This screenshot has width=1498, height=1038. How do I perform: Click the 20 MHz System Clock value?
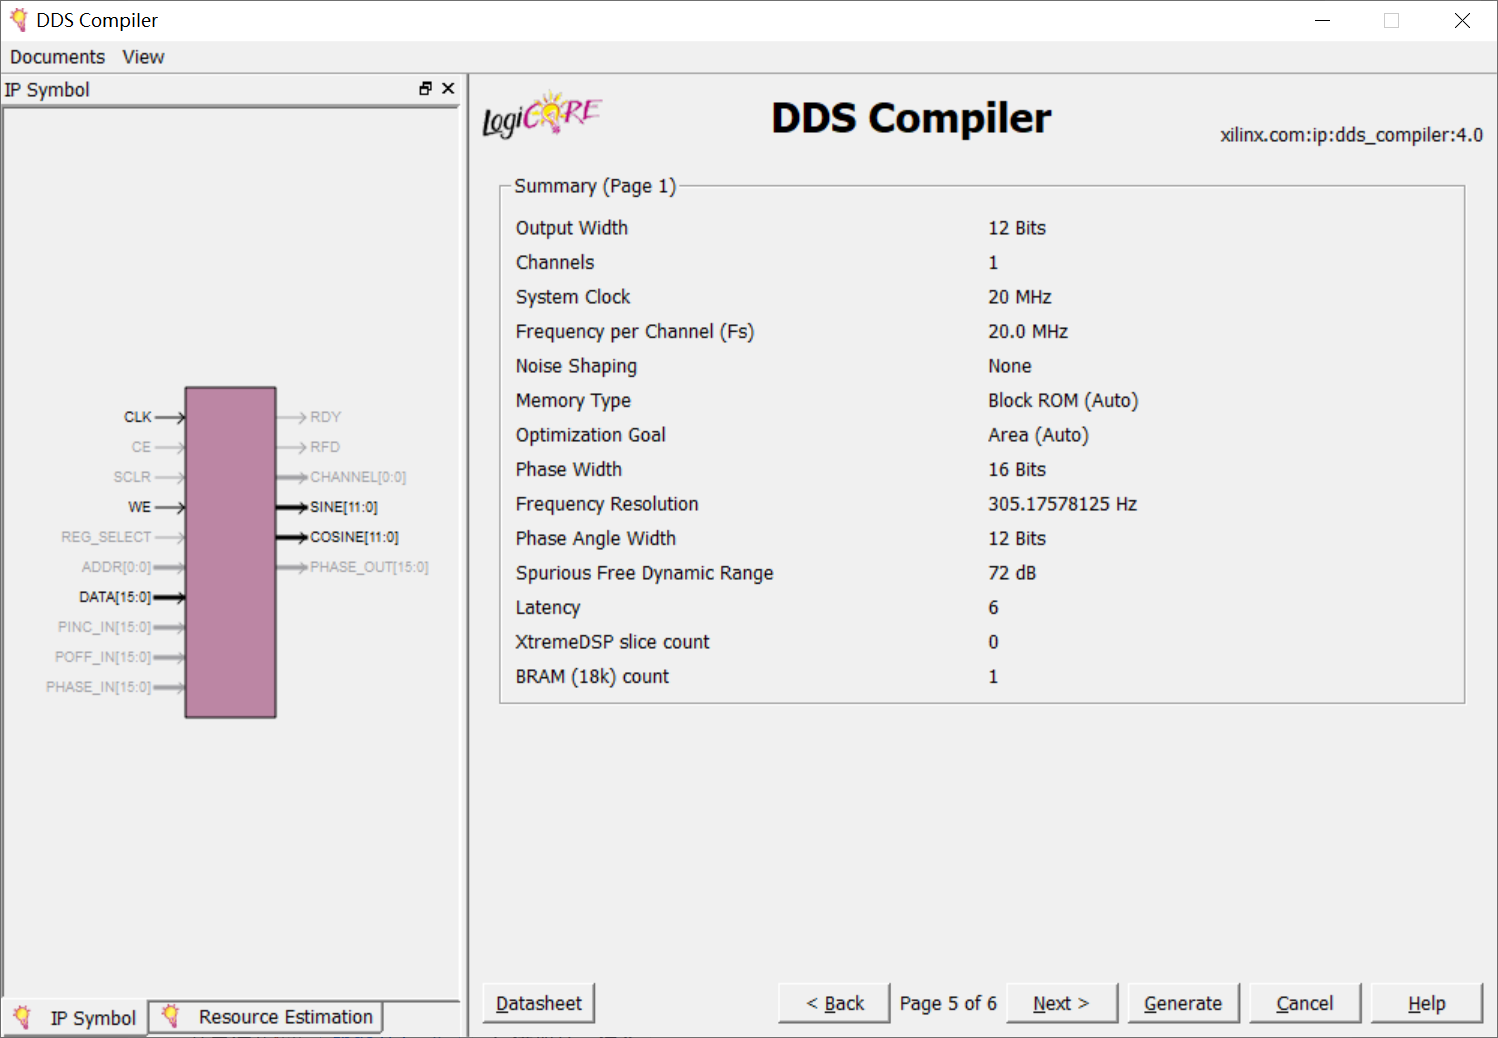point(1020,297)
